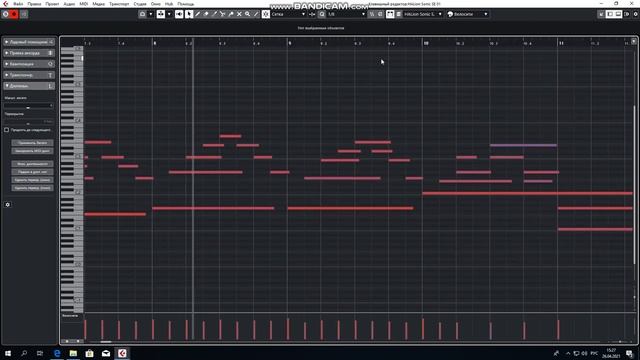Enable the Продлить до следующего checkbox

tap(7, 130)
